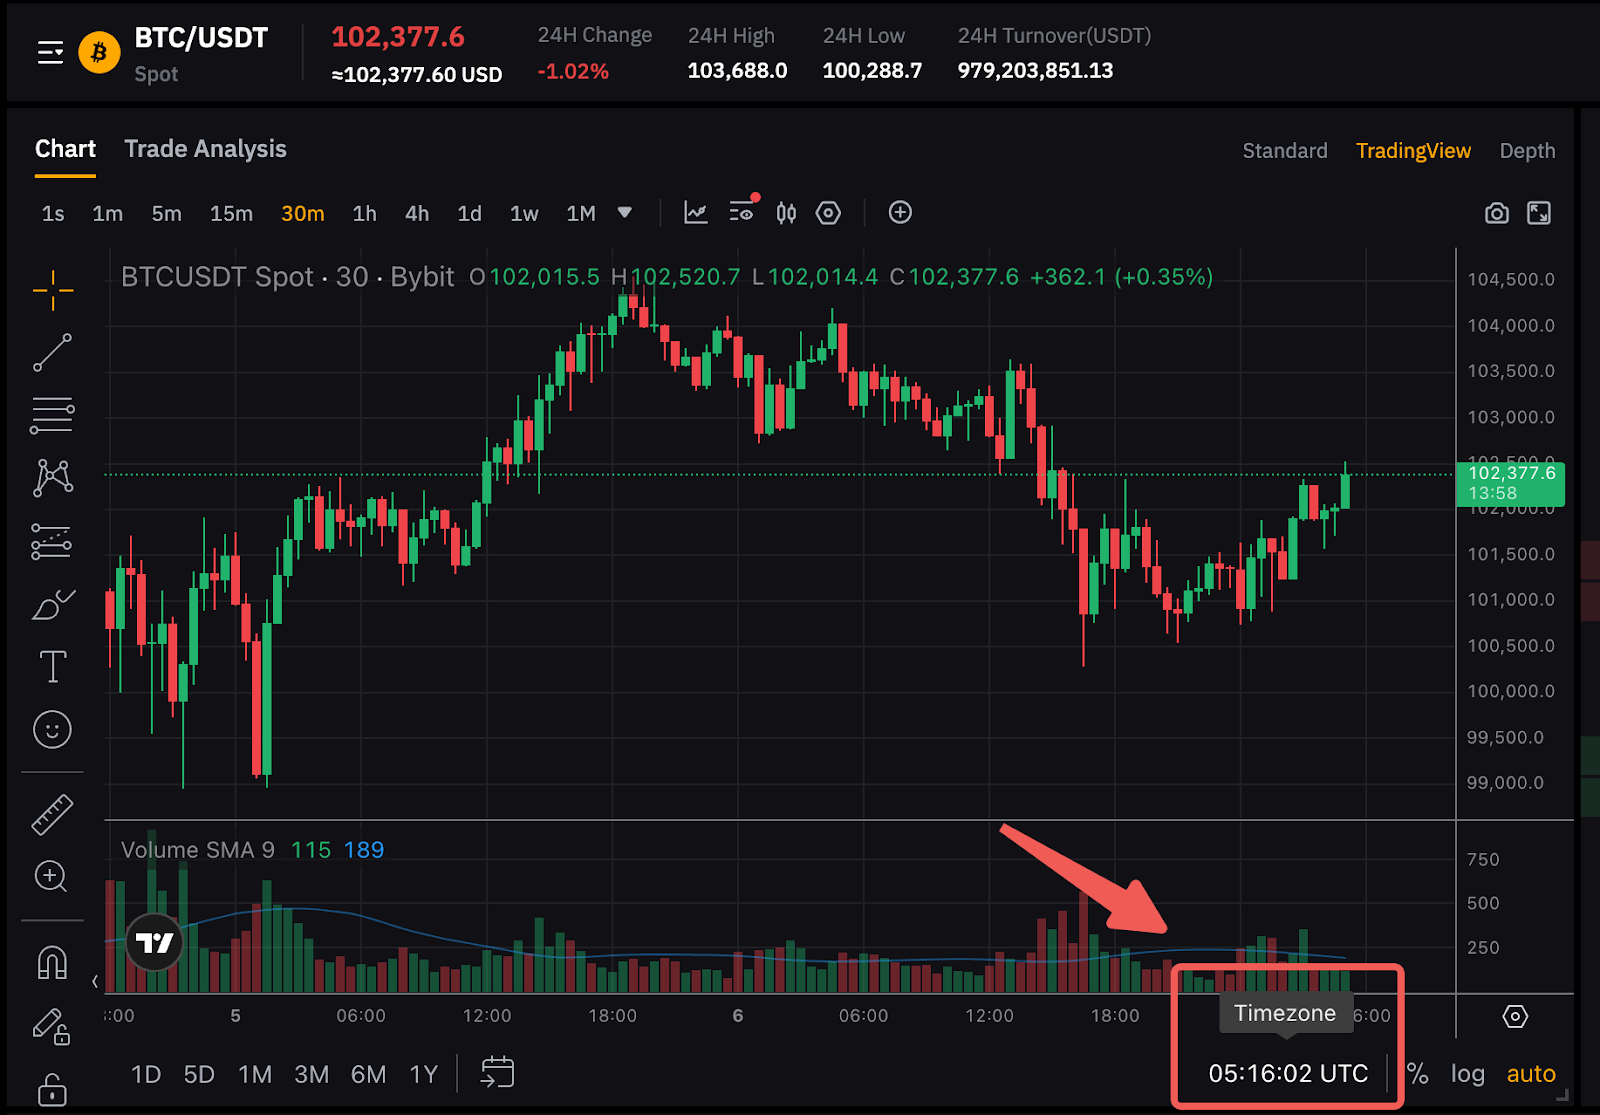This screenshot has height=1115, width=1600.
Task: Open the emoji sticker tool
Action: [52, 730]
